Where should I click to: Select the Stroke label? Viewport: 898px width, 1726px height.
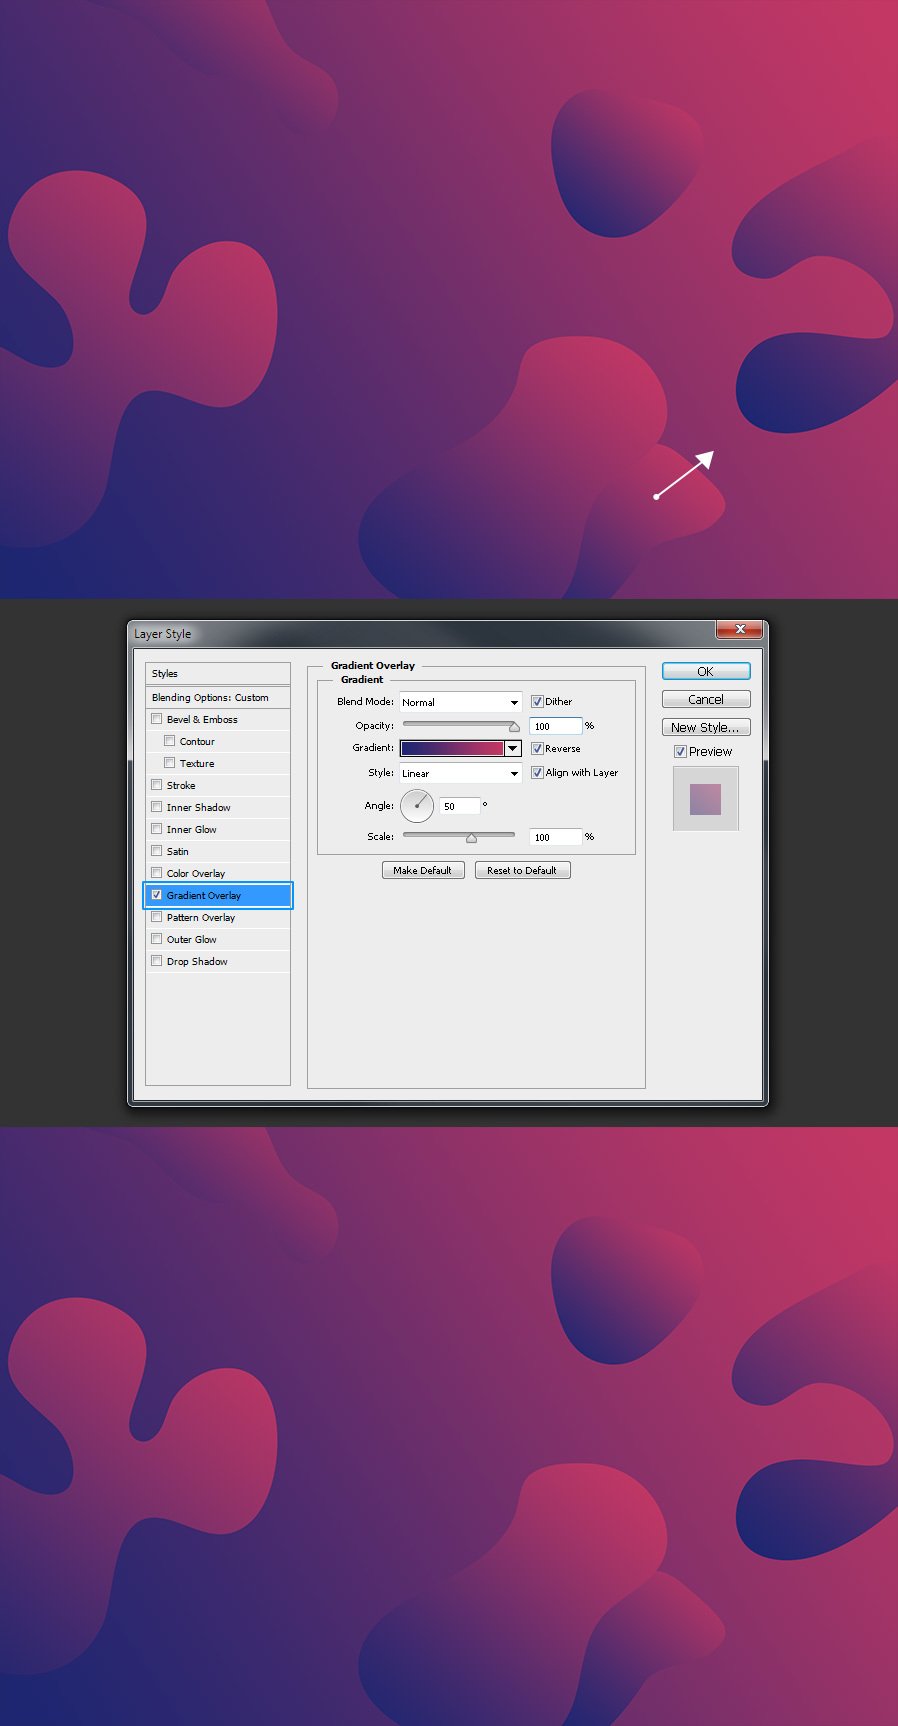181,785
